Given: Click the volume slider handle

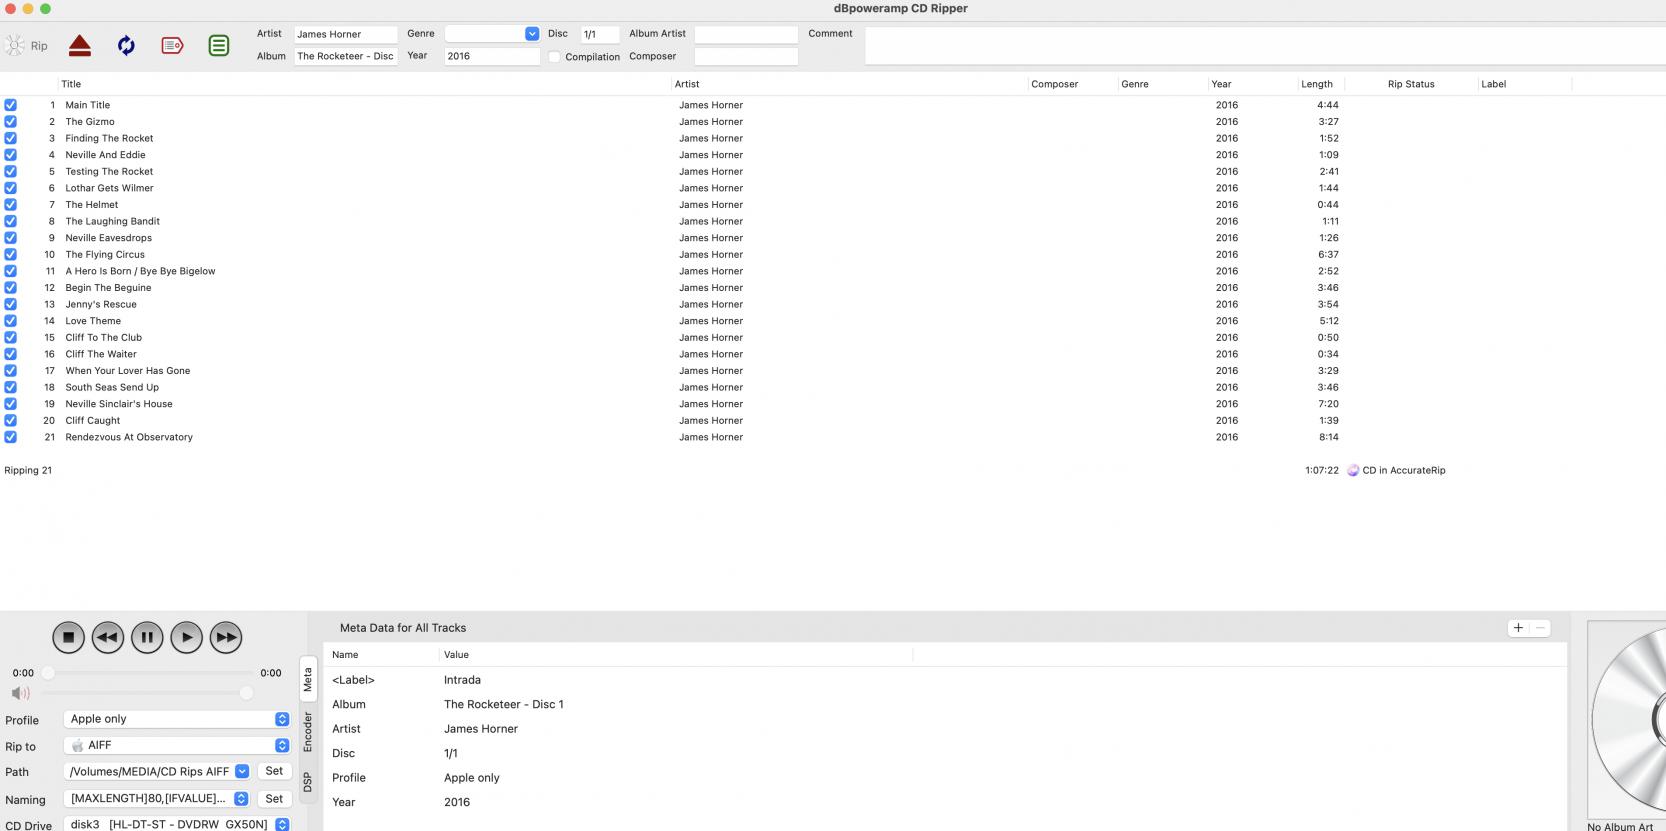Looking at the screenshot, I should coord(246,693).
